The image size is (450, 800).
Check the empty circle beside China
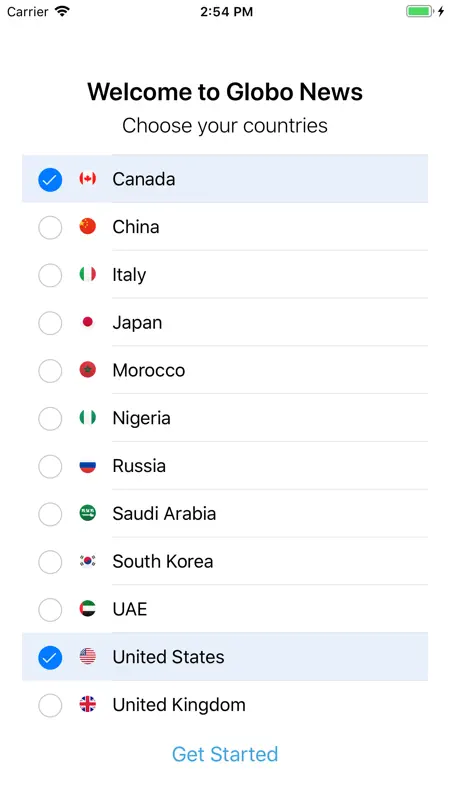[x=50, y=228]
